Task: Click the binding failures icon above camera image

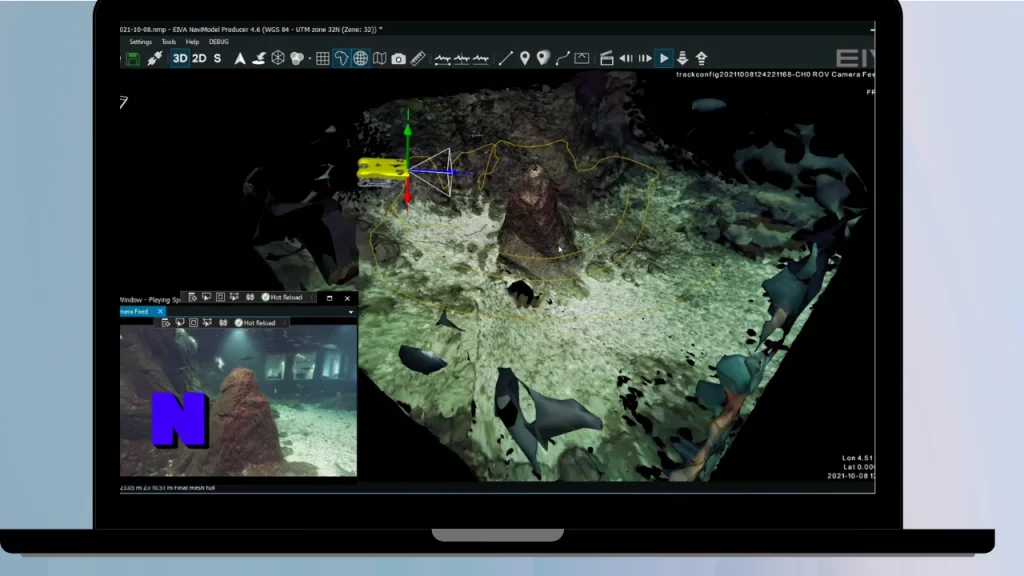Action: (223, 323)
